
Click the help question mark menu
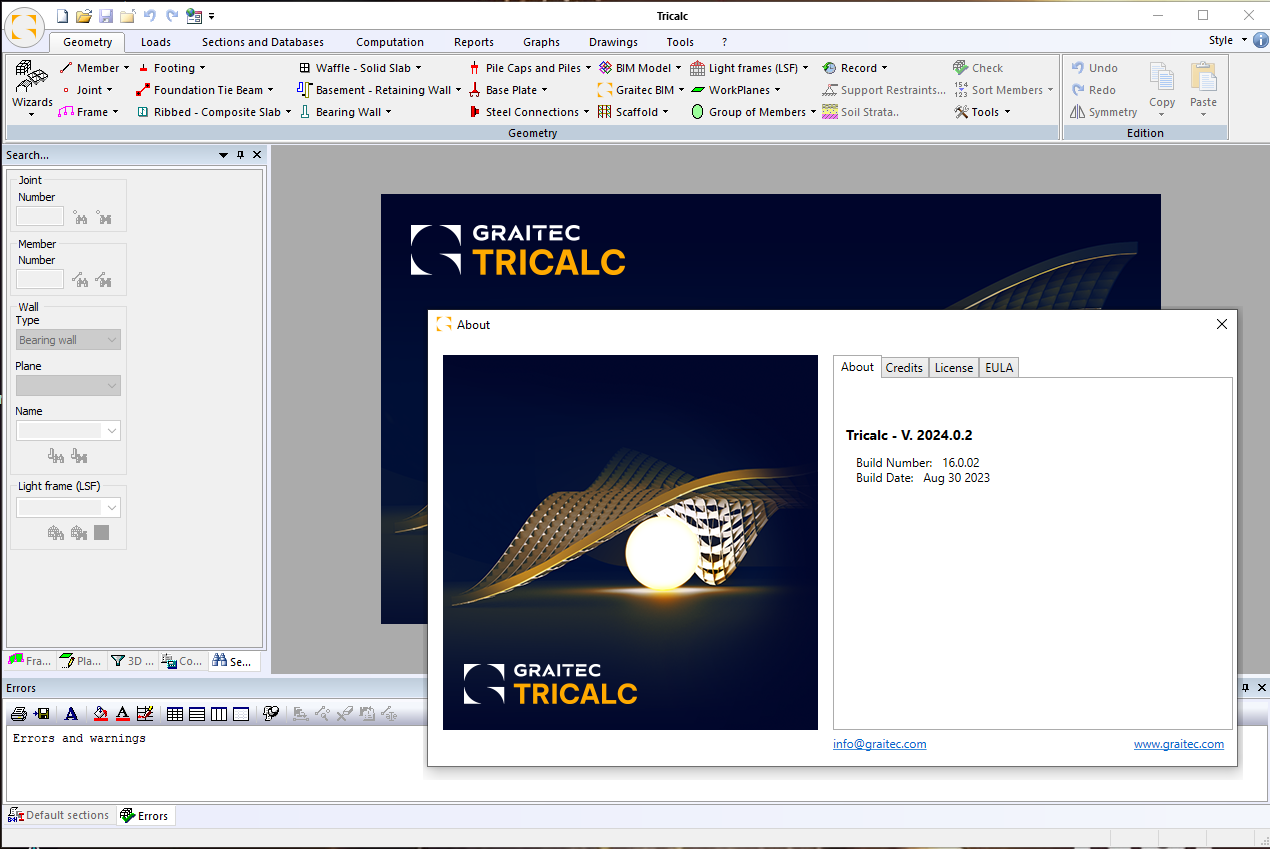click(x=724, y=42)
